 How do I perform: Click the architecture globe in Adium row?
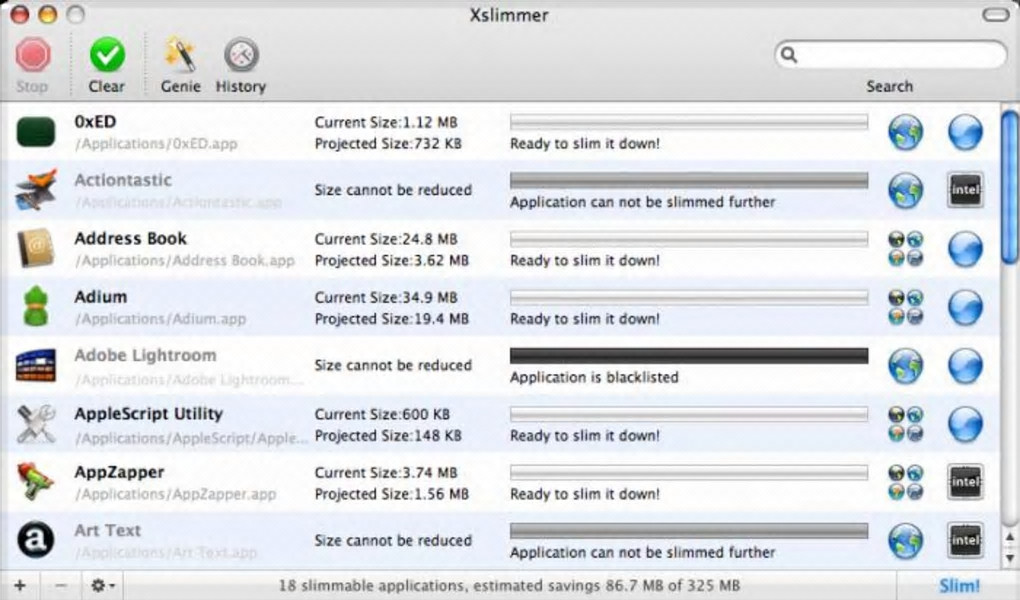(x=965, y=307)
